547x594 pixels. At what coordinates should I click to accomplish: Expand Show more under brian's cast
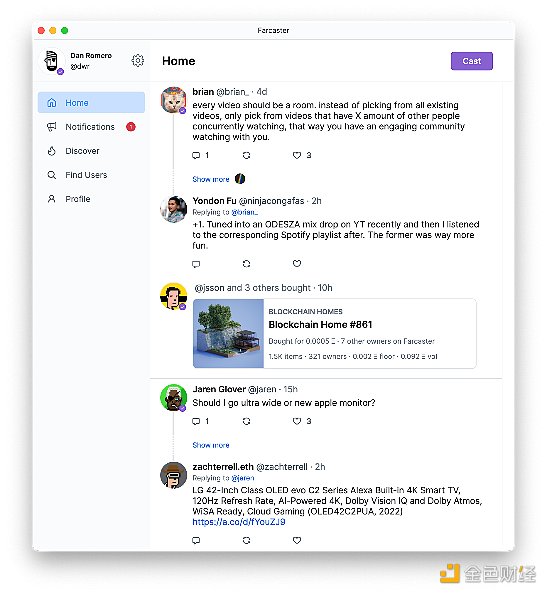point(211,179)
